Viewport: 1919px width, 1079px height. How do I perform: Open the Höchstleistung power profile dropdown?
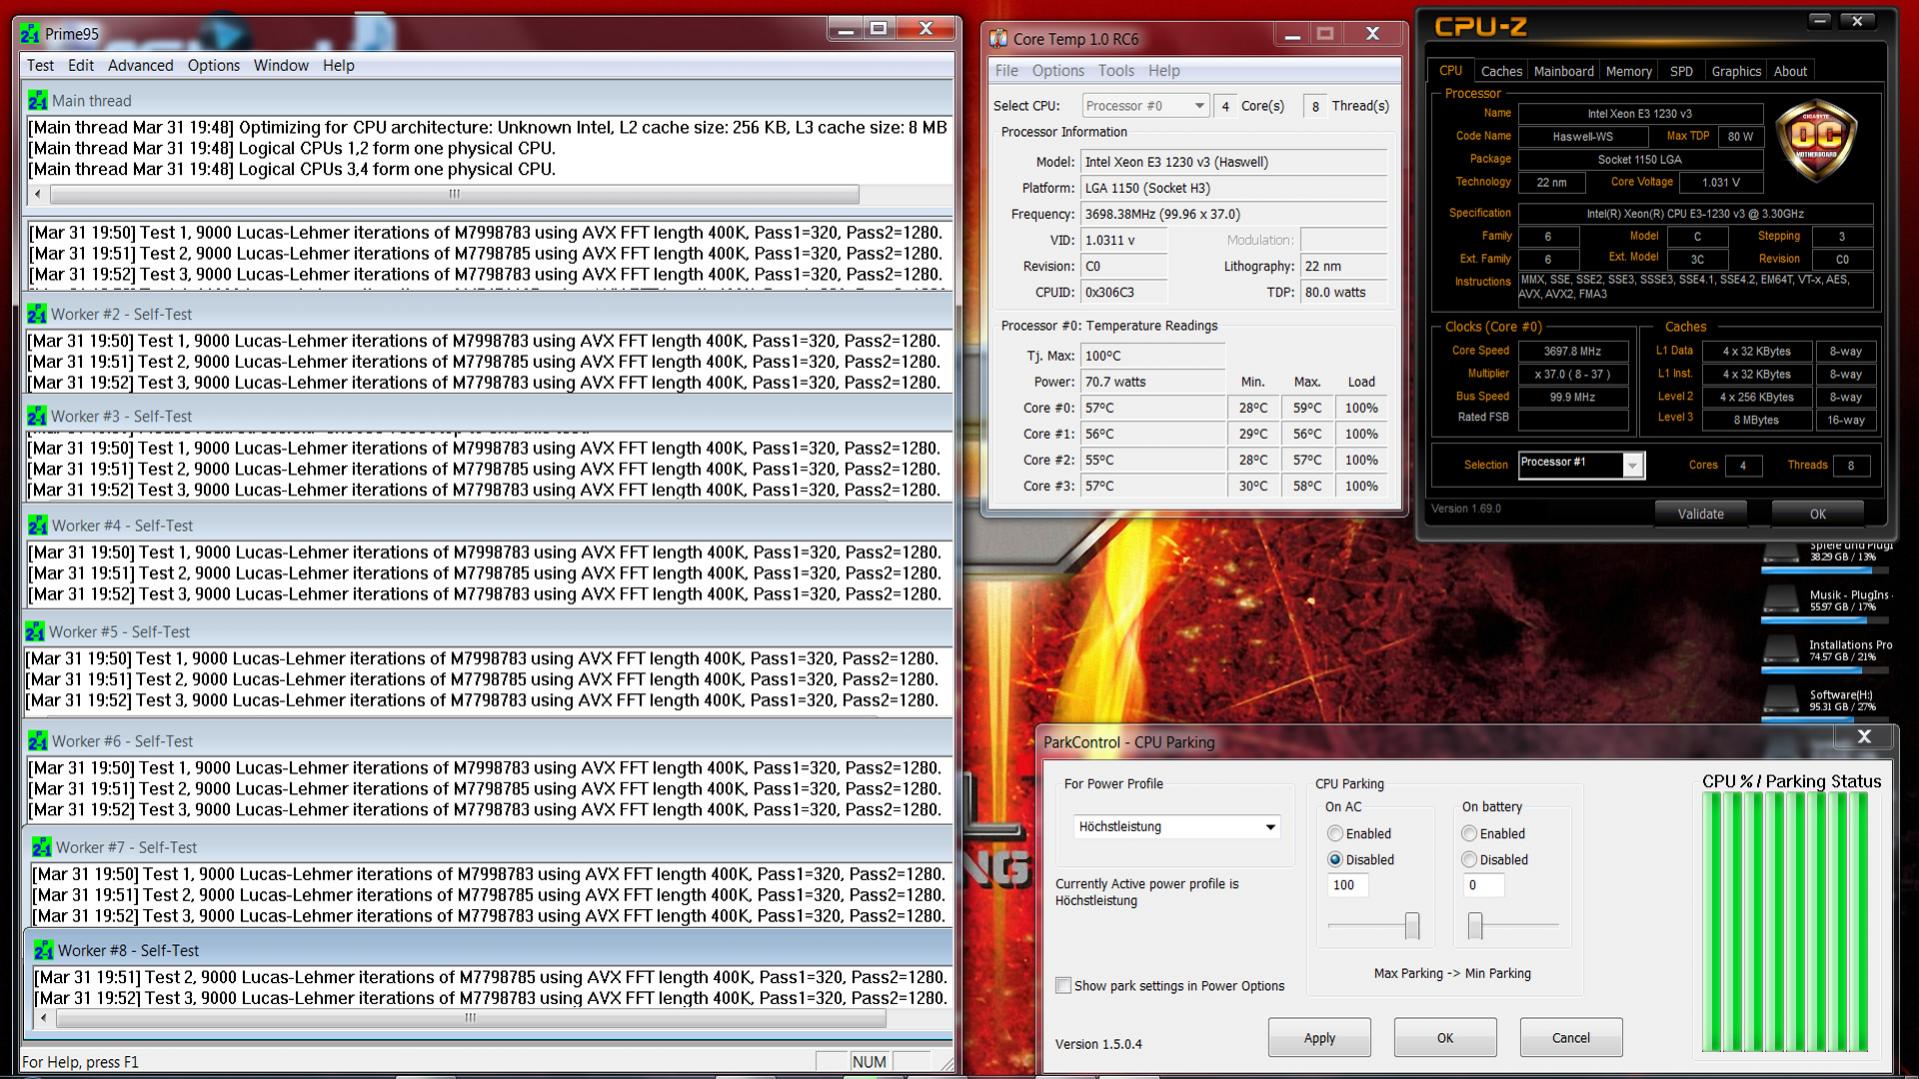click(x=1177, y=827)
